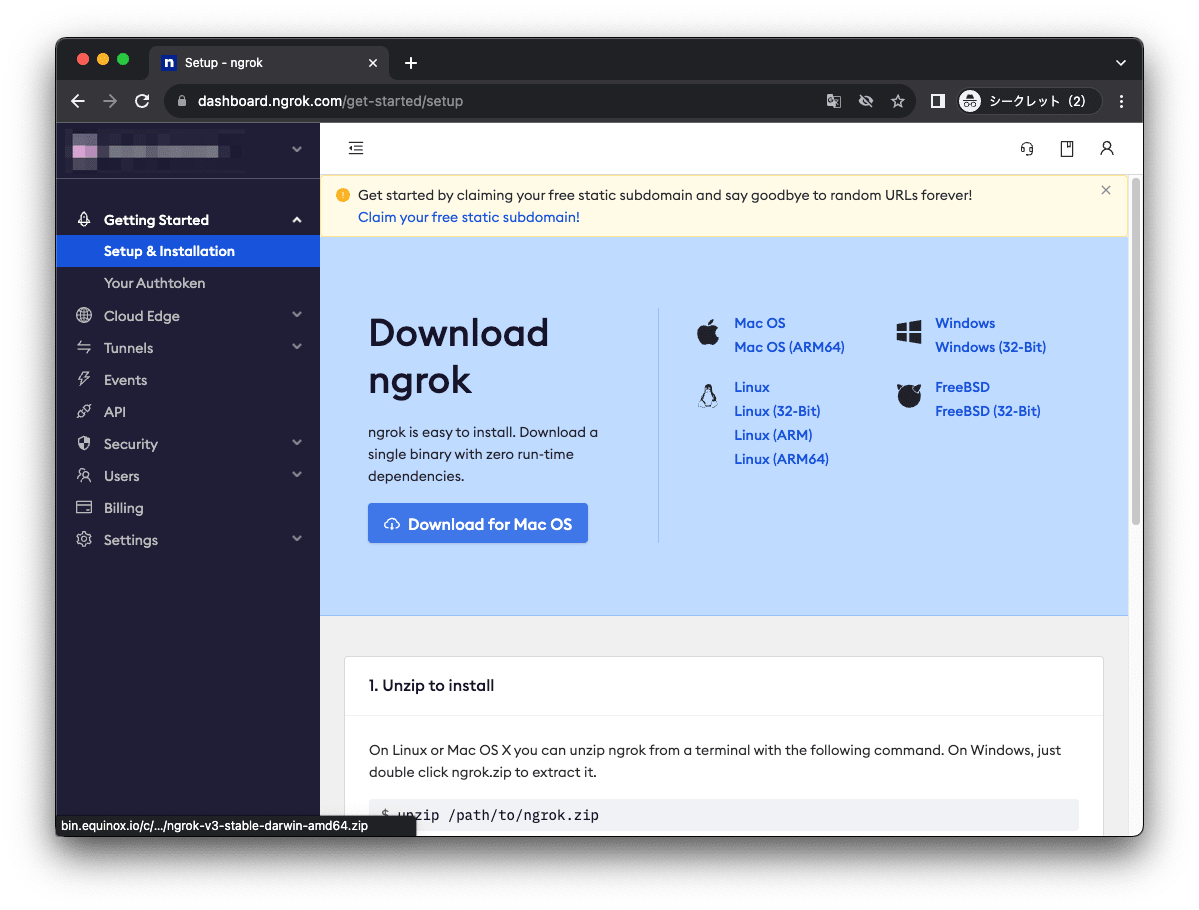Click 'Claim your free static subdomain!' link
This screenshot has height=910, width=1199.
click(469, 217)
